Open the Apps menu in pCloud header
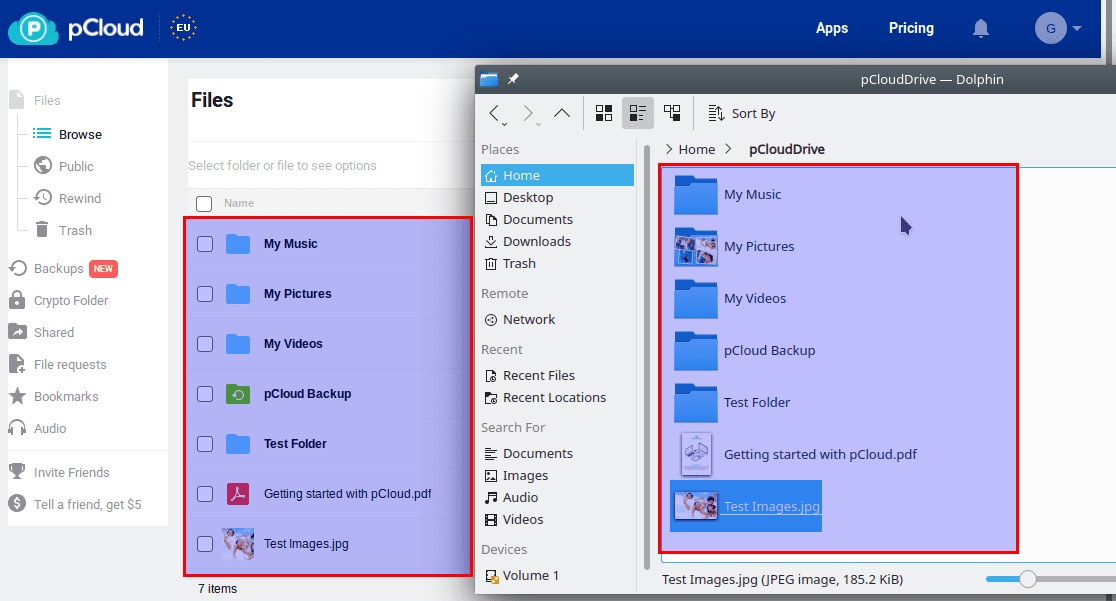 coord(832,28)
